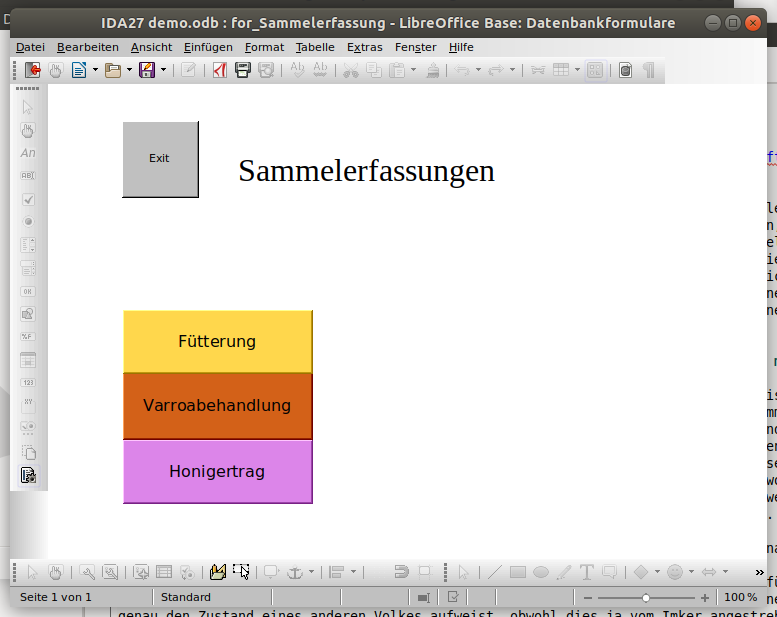Open the Extras menu
777x617 pixels.
click(x=365, y=47)
